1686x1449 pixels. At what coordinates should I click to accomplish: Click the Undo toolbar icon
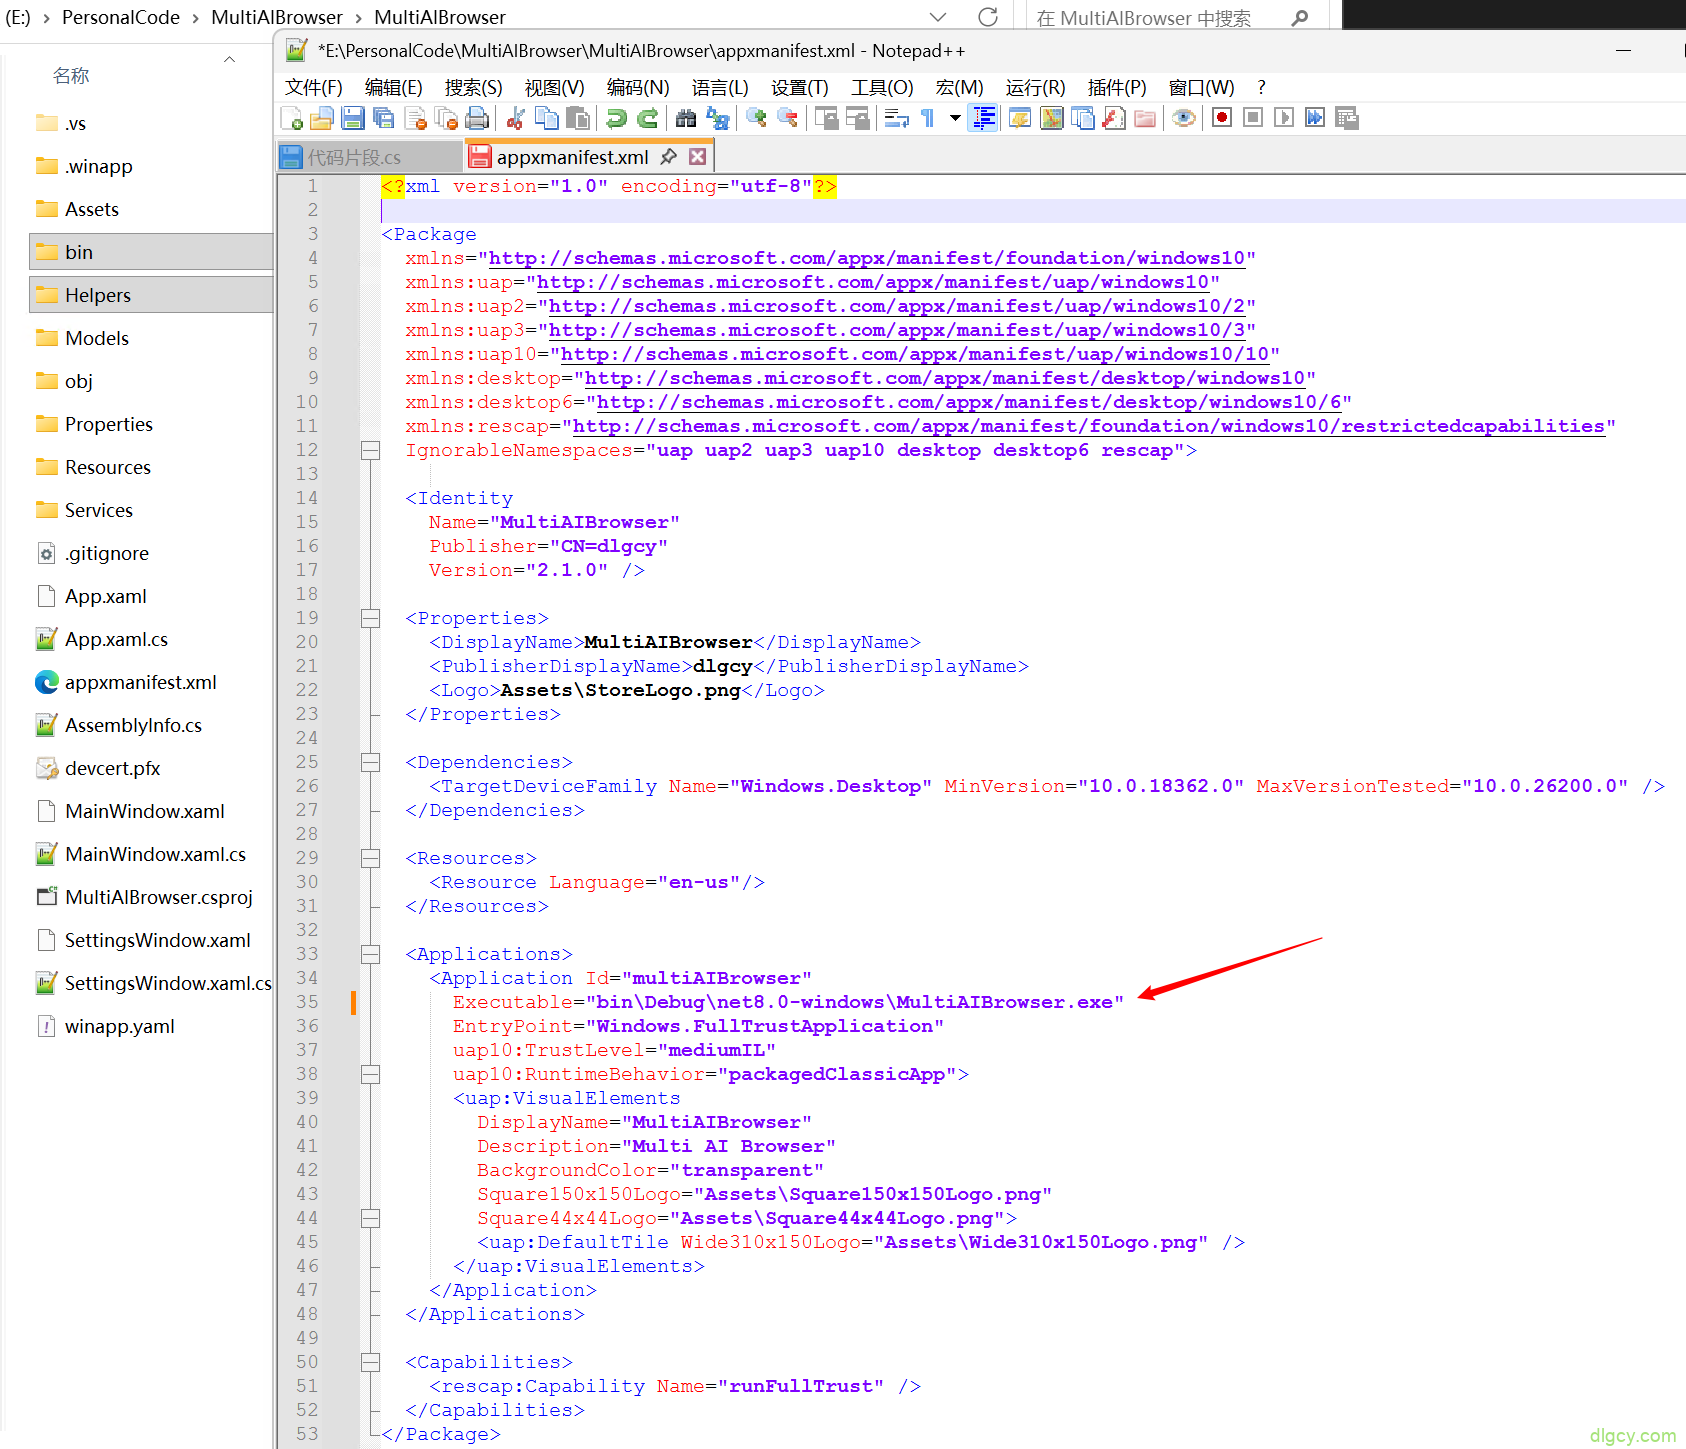pos(616,118)
